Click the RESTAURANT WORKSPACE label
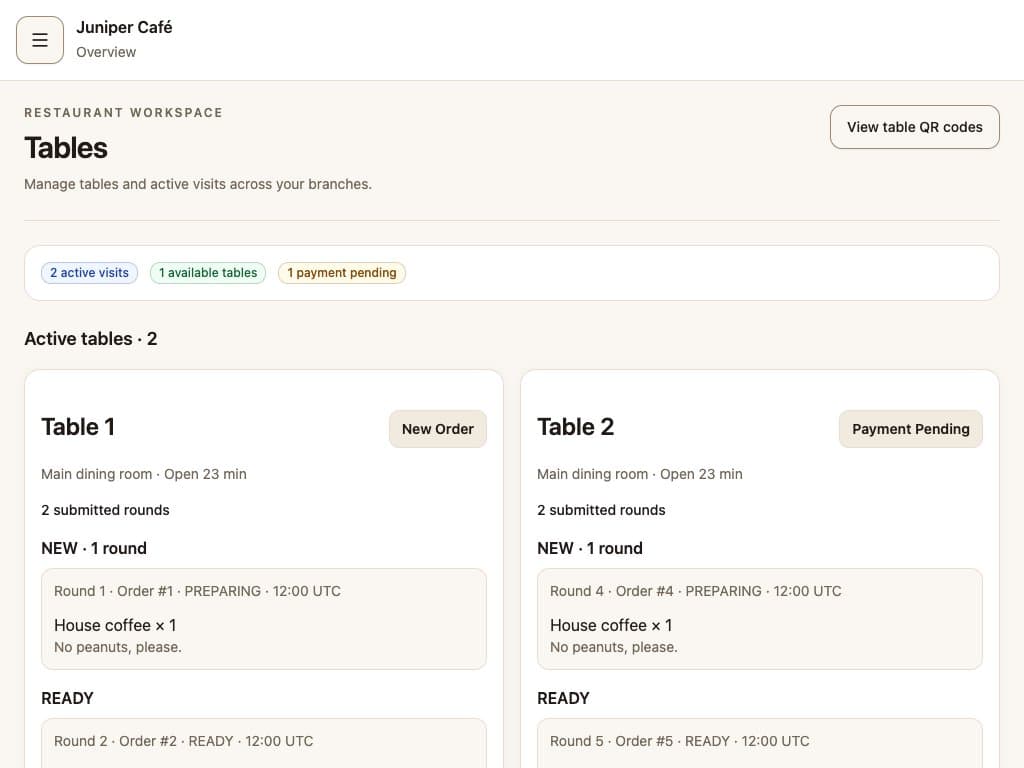Screen dimensions: 1024x768 tap(123, 112)
